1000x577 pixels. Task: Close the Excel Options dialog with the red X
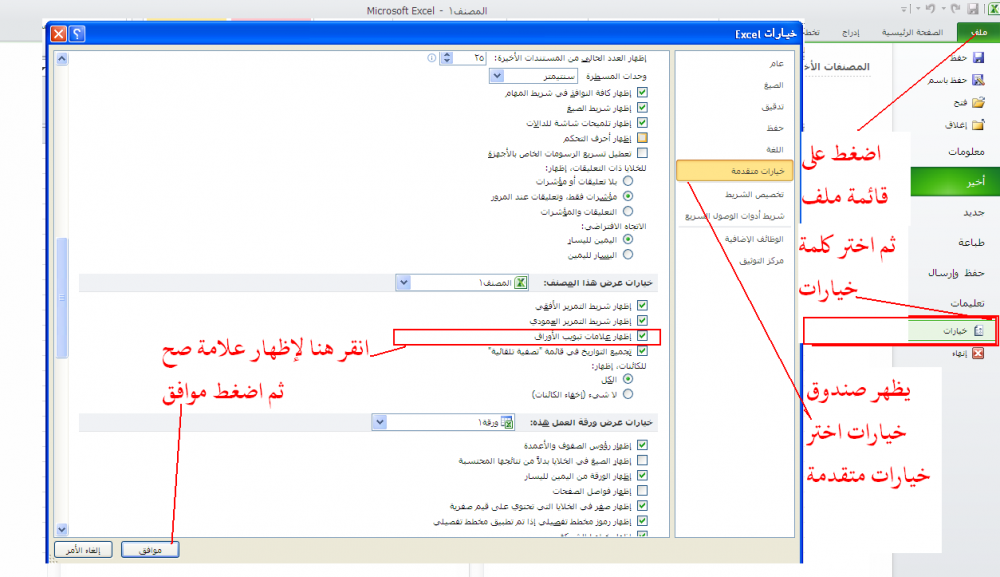(x=58, y=34)
